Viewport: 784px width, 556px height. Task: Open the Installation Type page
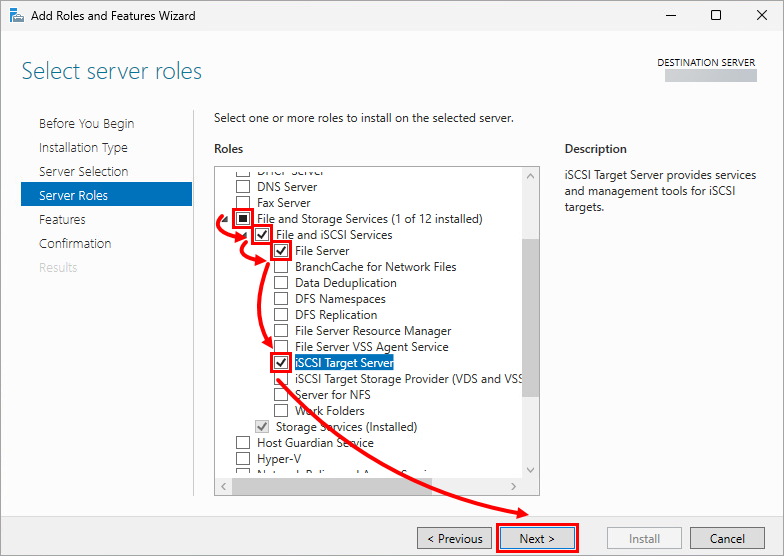click(x=83, y=148)
